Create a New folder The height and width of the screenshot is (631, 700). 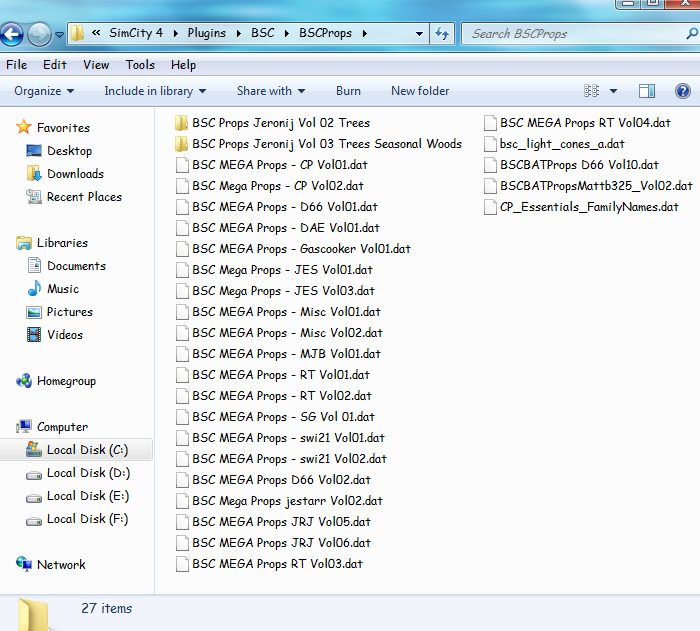pyautogui.click(x=420, y=91)
